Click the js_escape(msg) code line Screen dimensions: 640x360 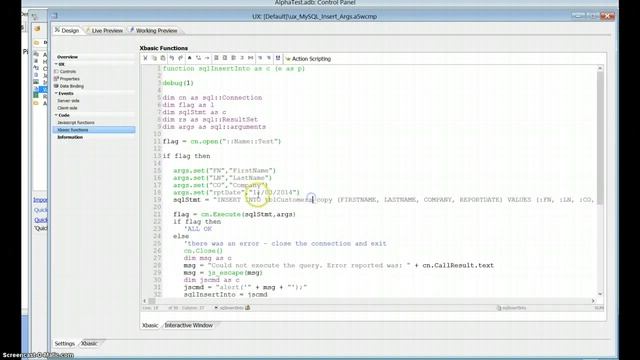click(223, 273)
